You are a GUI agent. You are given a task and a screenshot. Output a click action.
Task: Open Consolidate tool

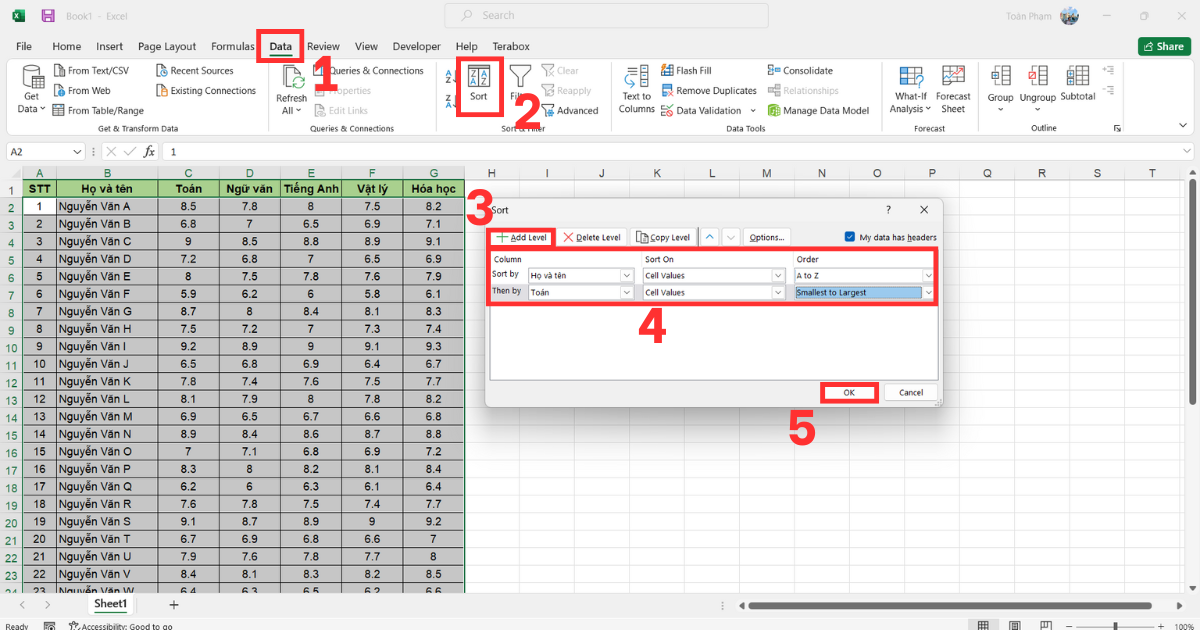pyautogui.click(x=800, y=71)
